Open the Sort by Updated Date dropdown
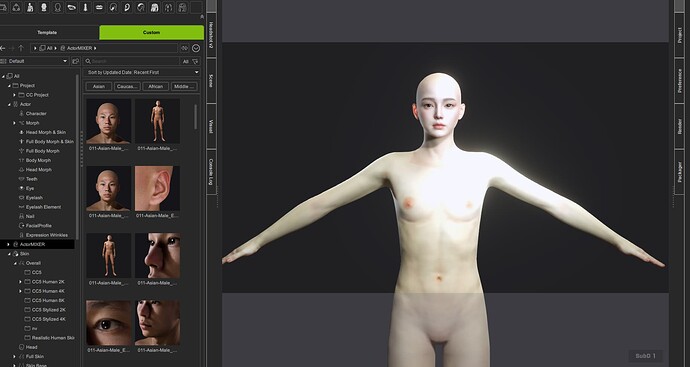The width and height of the screenshot is (690, 367). (x=142, y=72)
